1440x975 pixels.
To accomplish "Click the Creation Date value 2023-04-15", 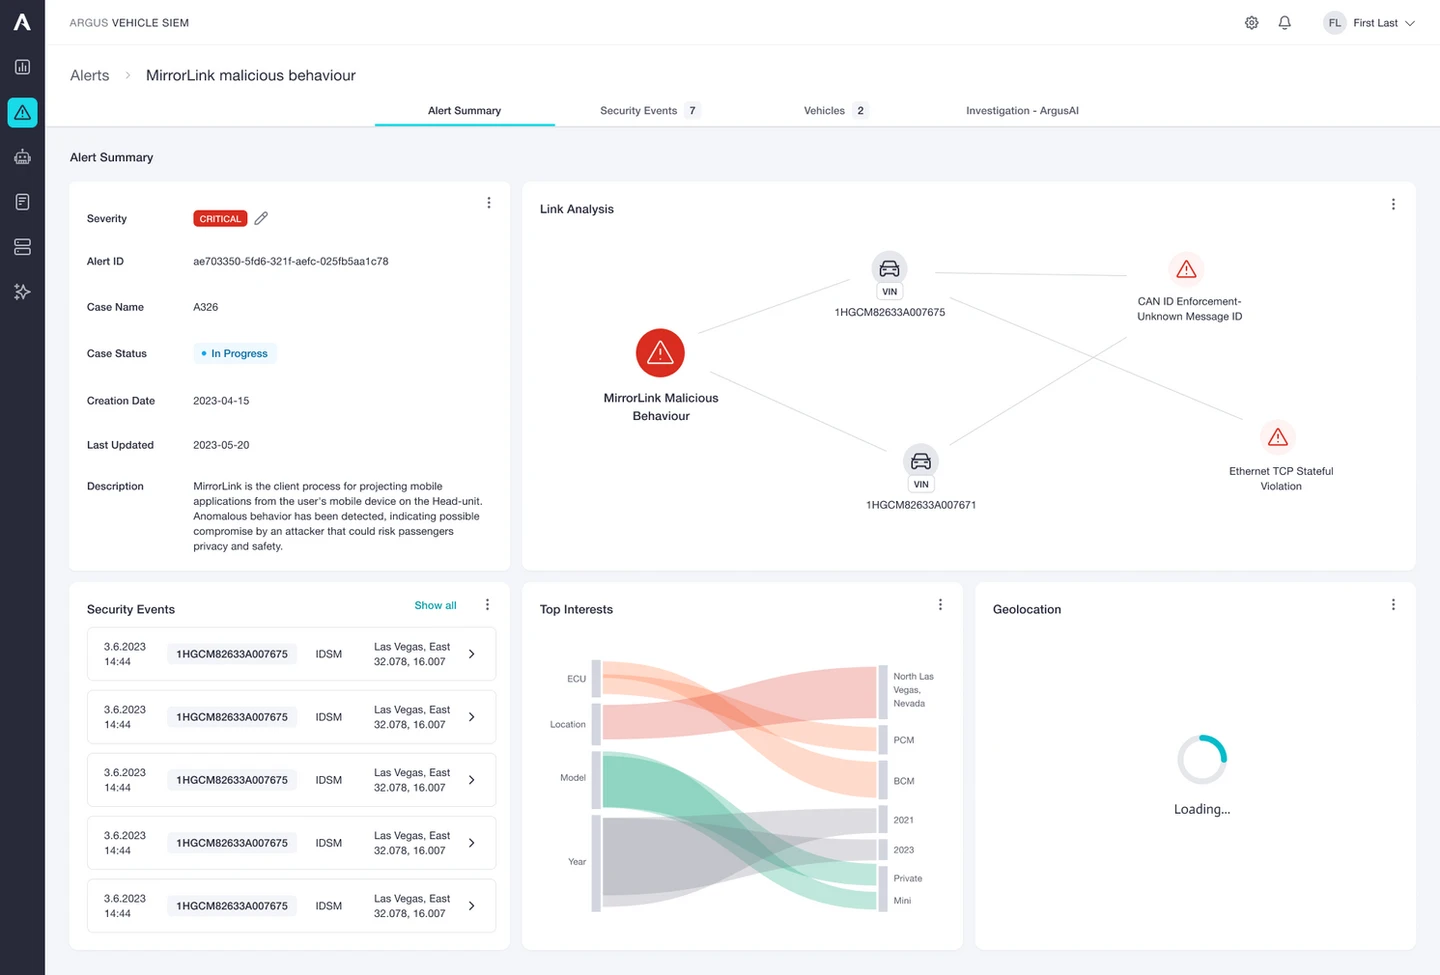I will 221,401.
